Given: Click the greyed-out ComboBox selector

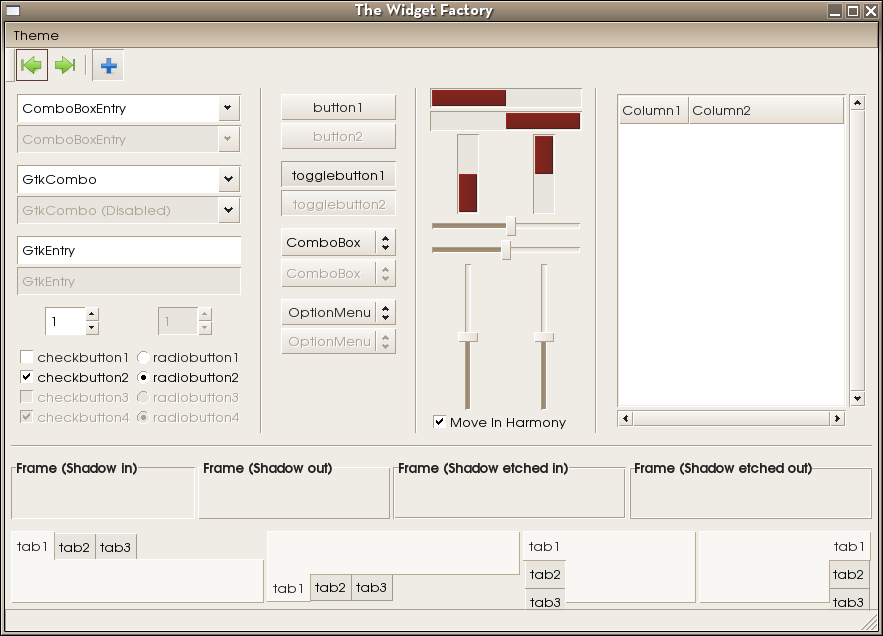Looking at the screenshot, I should 338,273.
